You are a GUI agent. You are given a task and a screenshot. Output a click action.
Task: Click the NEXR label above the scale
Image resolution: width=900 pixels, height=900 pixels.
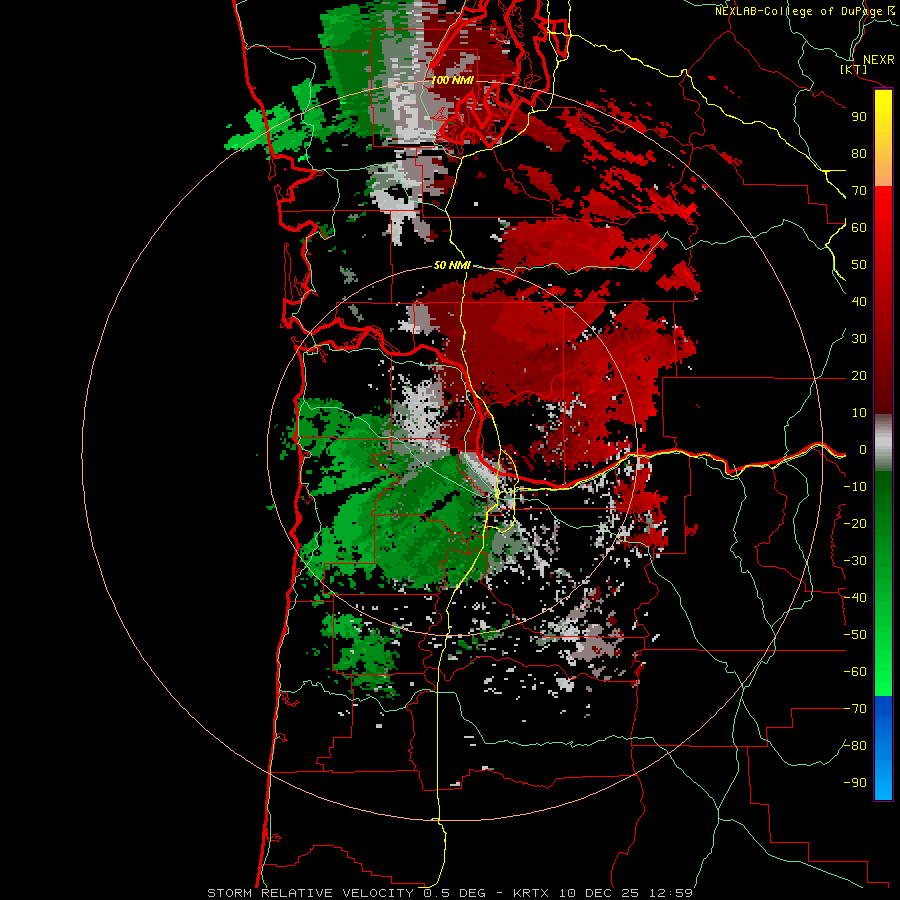point(879,60)
